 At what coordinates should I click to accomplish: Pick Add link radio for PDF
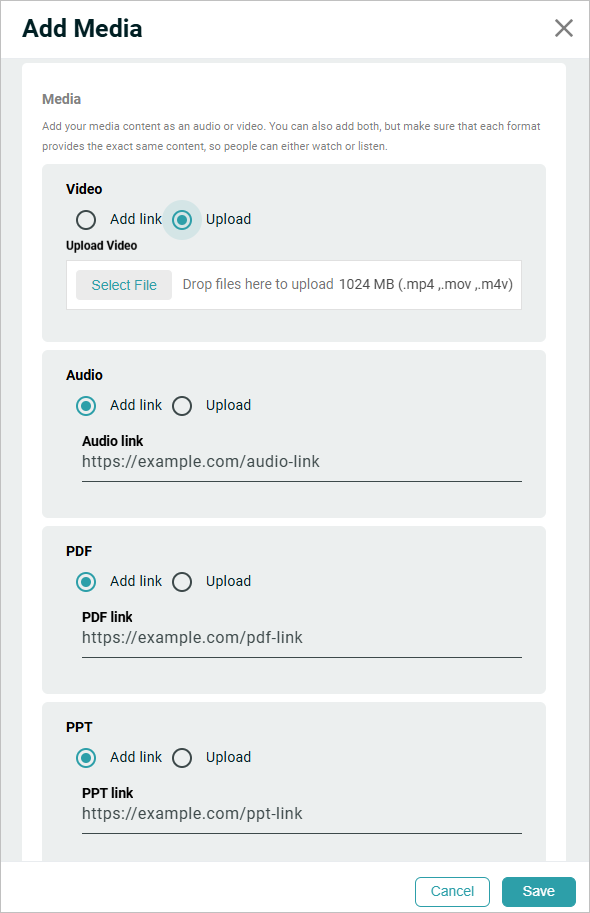86,582
